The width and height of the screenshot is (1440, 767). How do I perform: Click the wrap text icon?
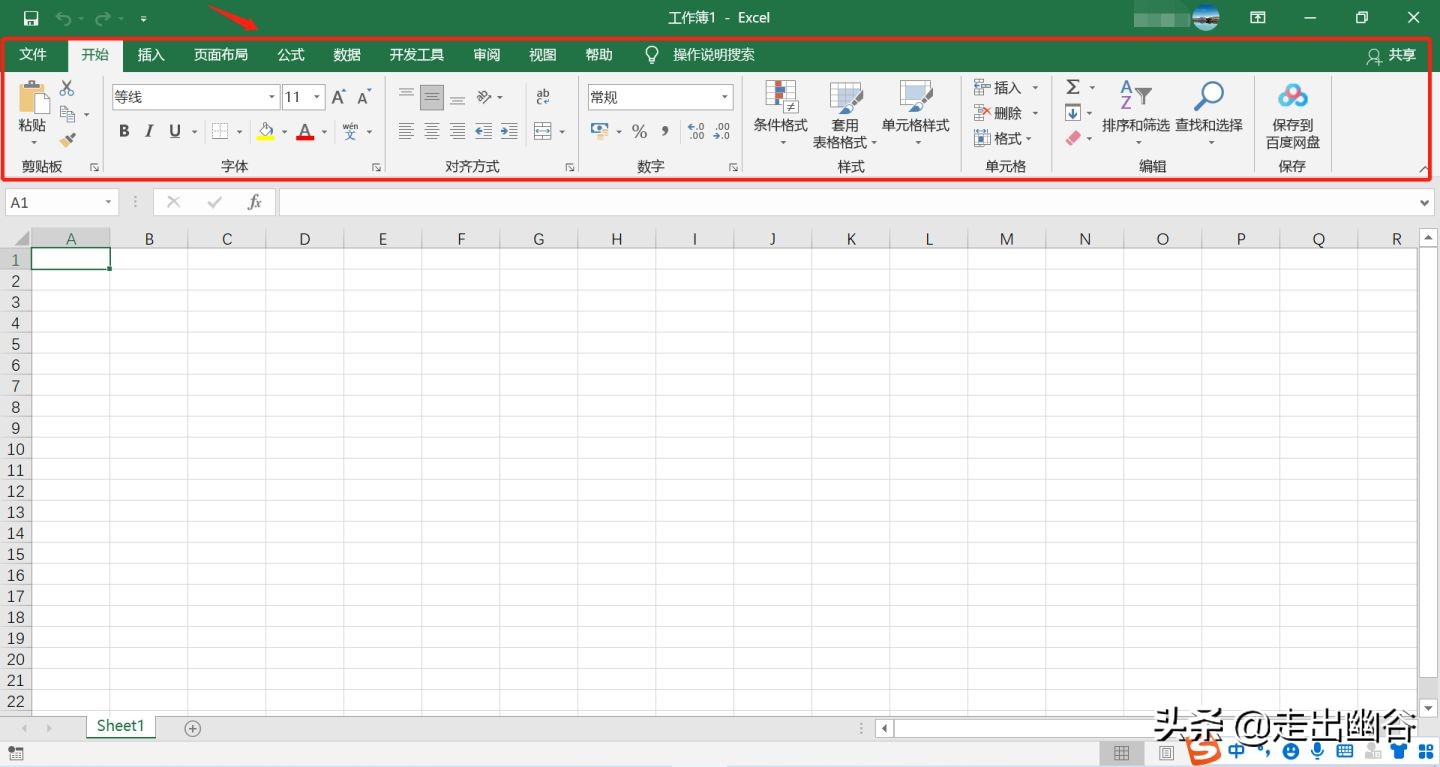pos(543,97)
